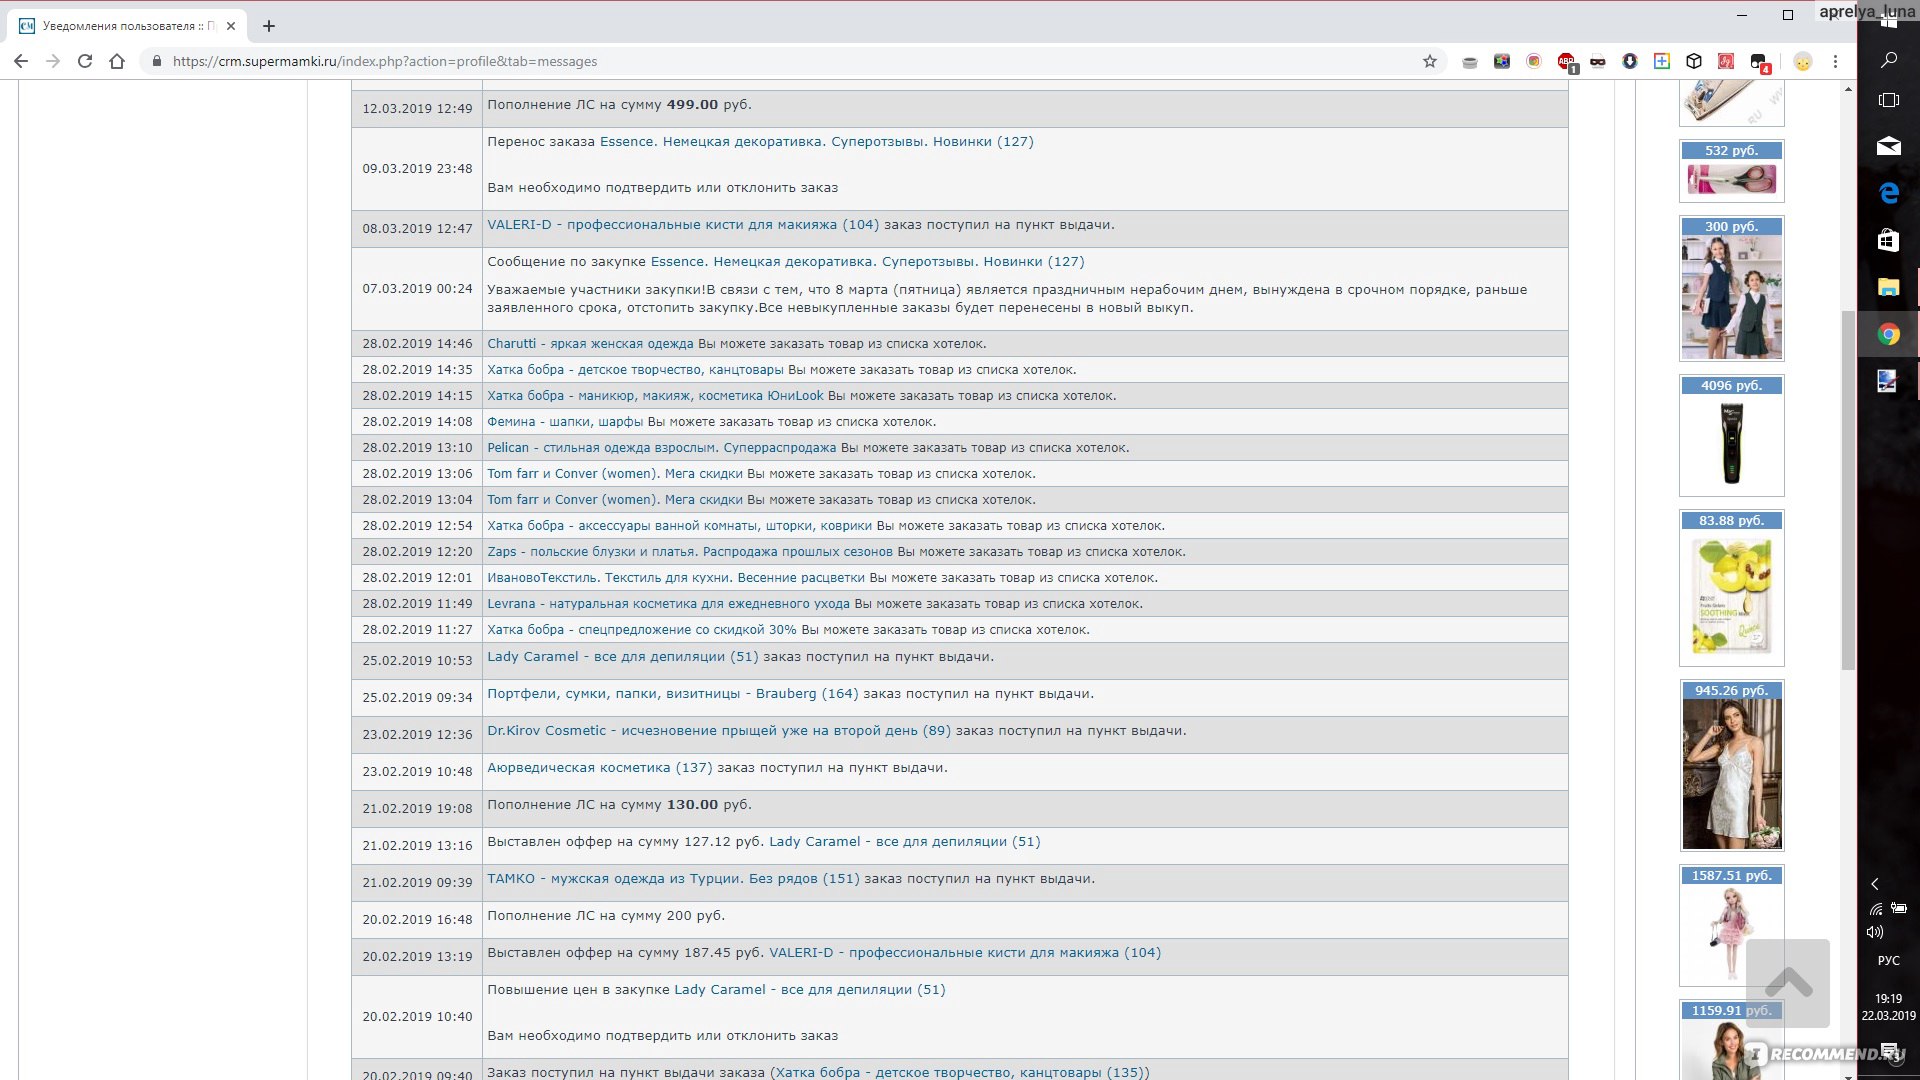Open the Chrome three-dot menu
Viewport: 1920px width, 1080px height.
pyautogui.click(x=1835, y=61)
